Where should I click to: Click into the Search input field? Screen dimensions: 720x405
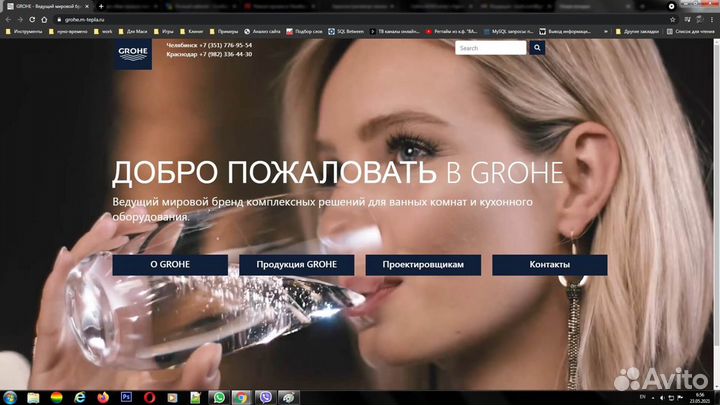coord(490,48)
